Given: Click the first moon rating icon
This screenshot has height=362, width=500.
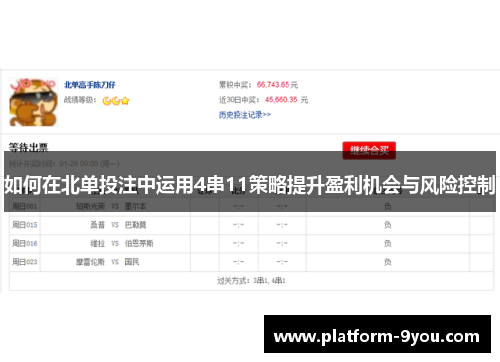Looking at the screenshot, I should 107,101.
